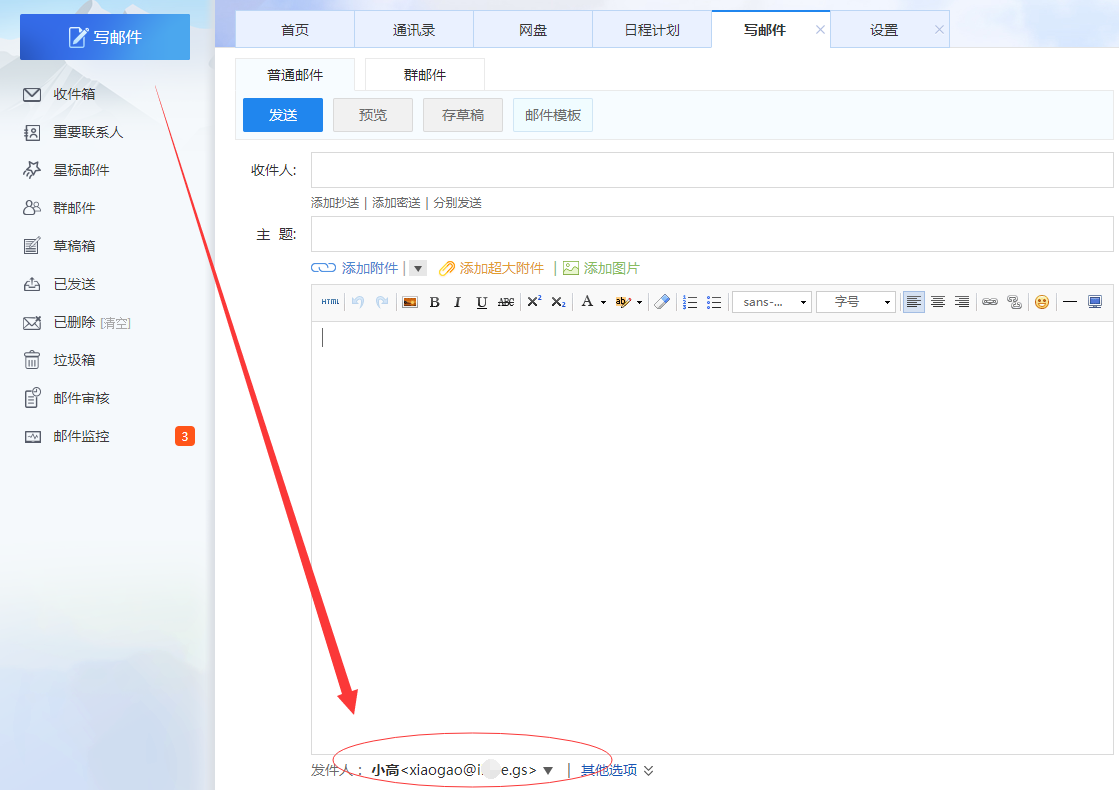Image resolution: width=1119 pixels, height=790 pixels.
Task: Toggle italic text formatting
Action: coord(457,302)
